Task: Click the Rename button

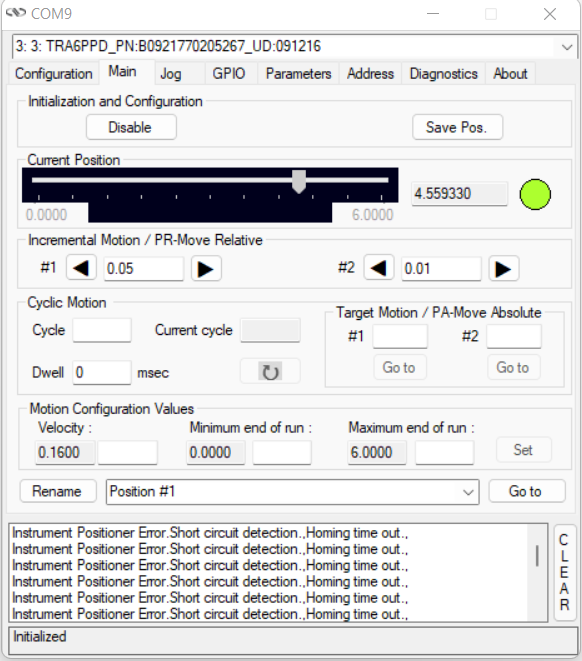Action: (58, 491)
